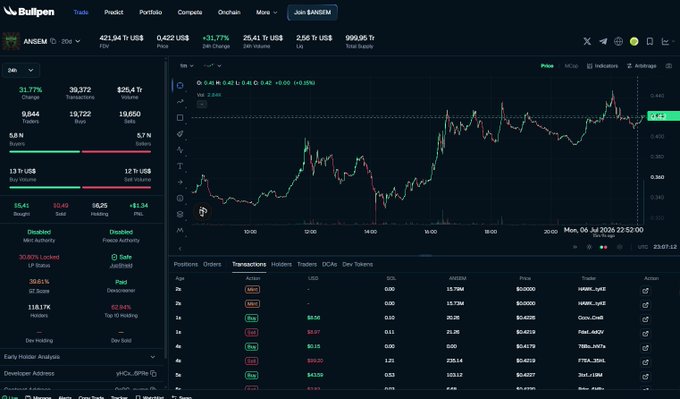Open the token's X (Twitter) page

pyautogui.click(x=587, y=41)
